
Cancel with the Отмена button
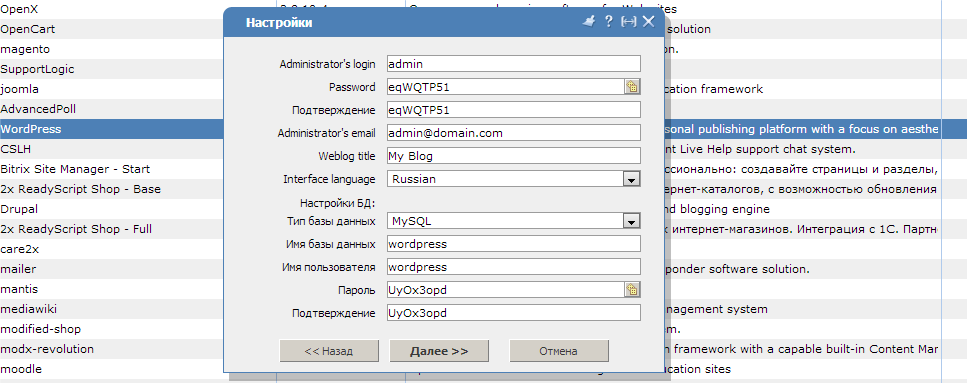[559, 351]
